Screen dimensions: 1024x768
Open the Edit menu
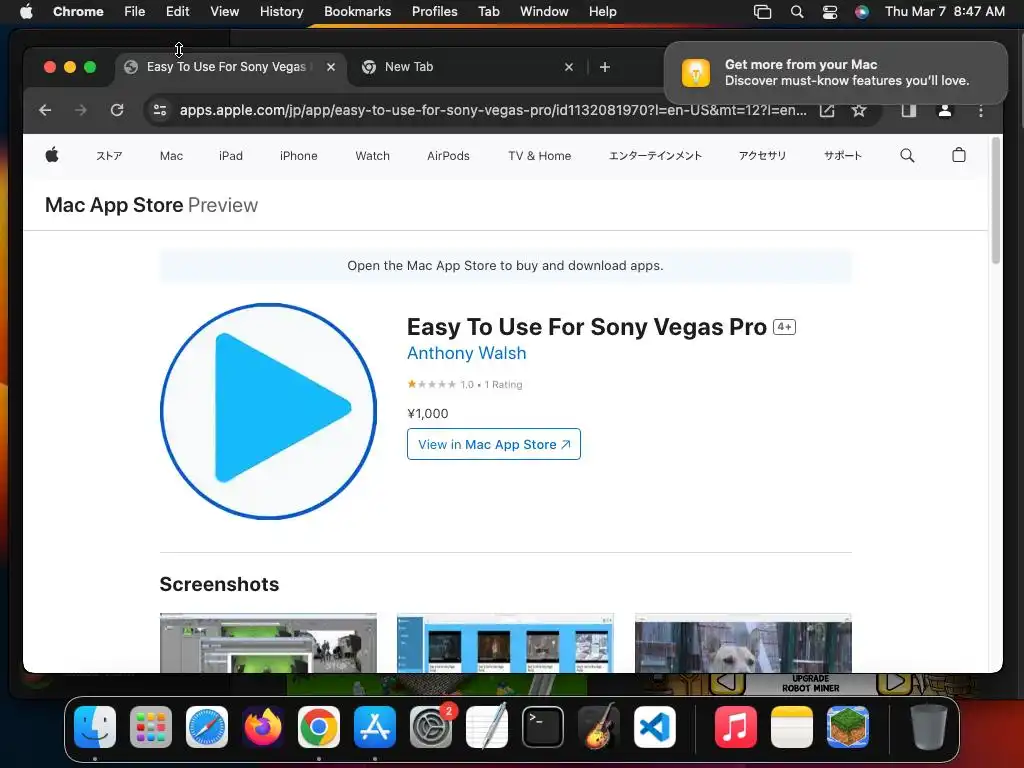(177, 11)
